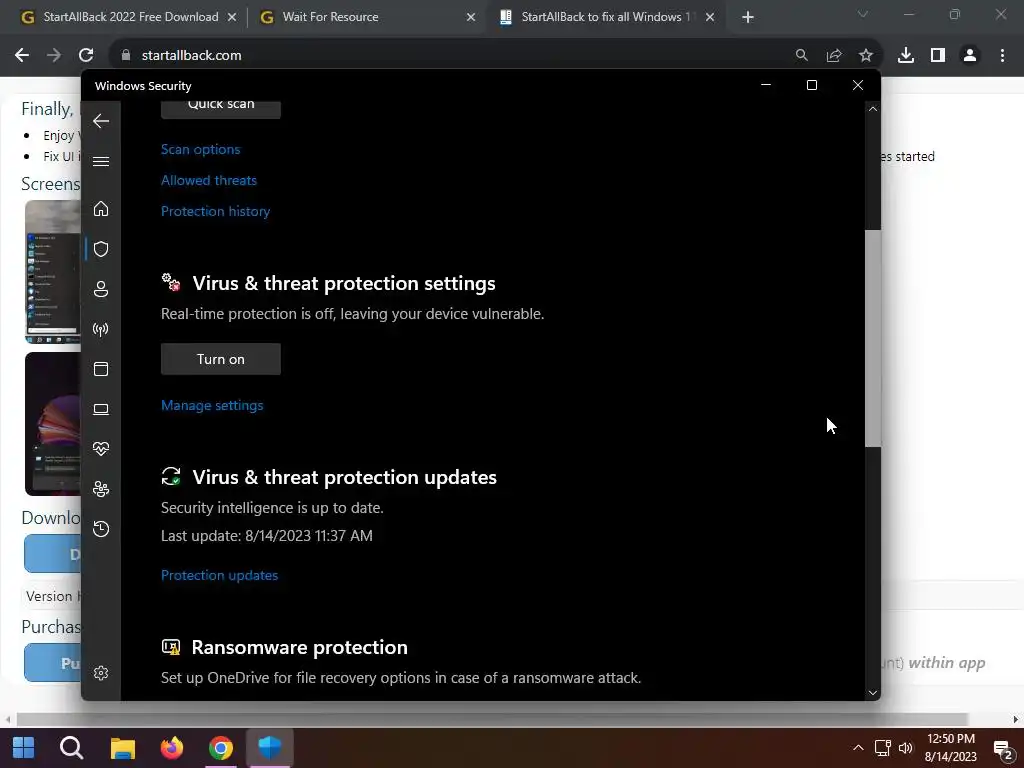Show hidden system tray icons

pos(858,748)
